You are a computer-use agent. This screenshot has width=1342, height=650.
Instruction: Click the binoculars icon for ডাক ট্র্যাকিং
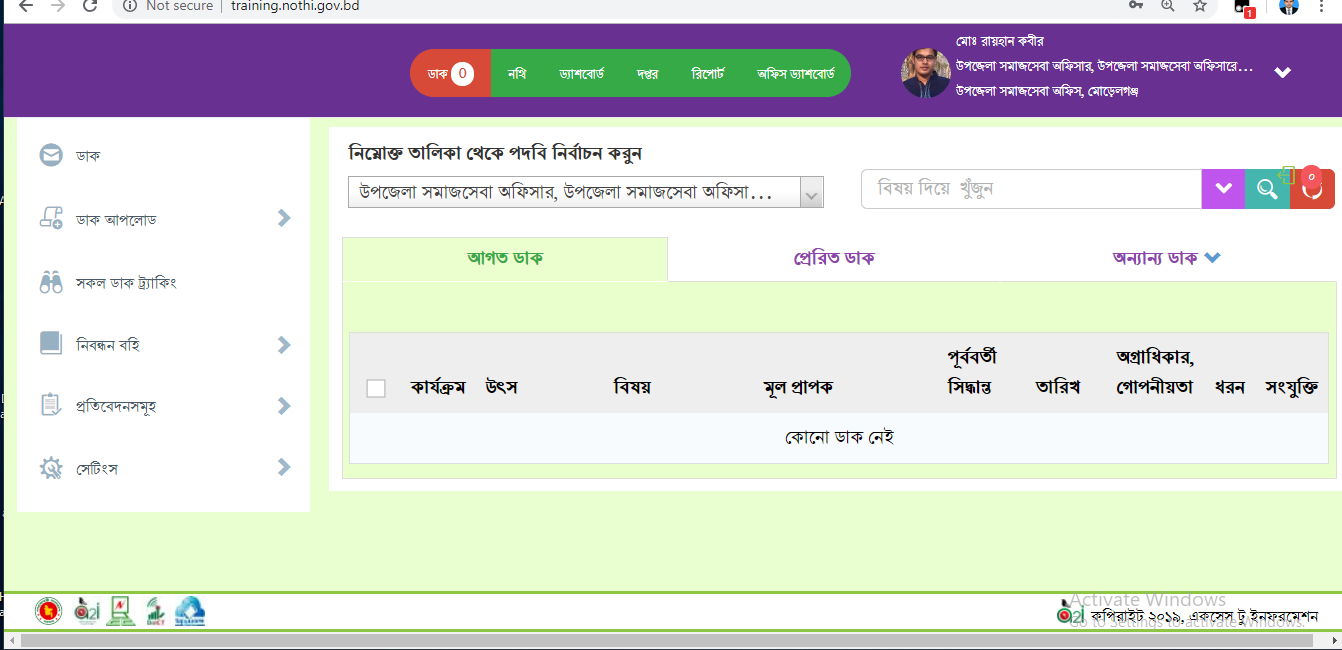coord(51,283)
